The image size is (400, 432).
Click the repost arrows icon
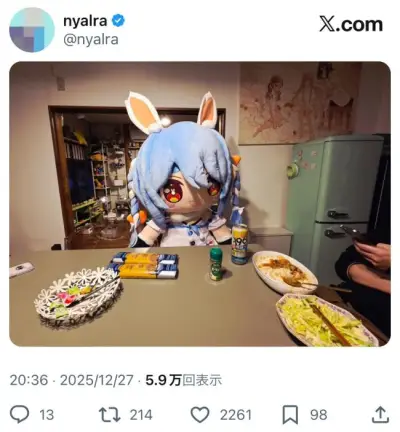click(110, 415)
